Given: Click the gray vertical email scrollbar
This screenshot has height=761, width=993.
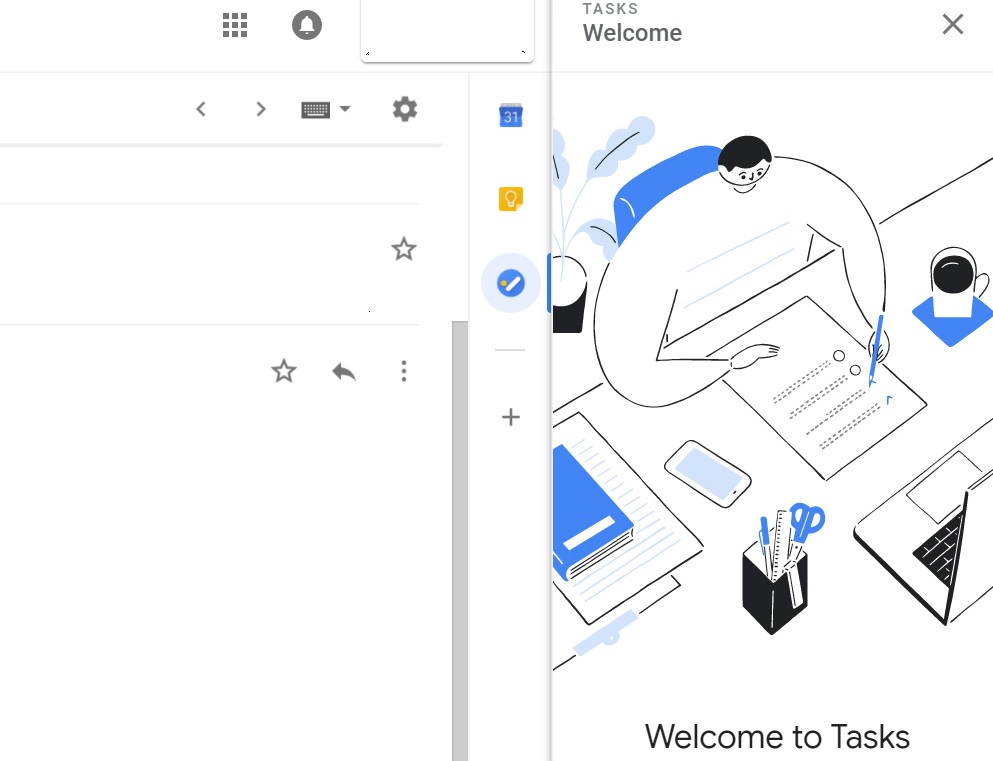Looking at the screenshot, I should point(460,540).
